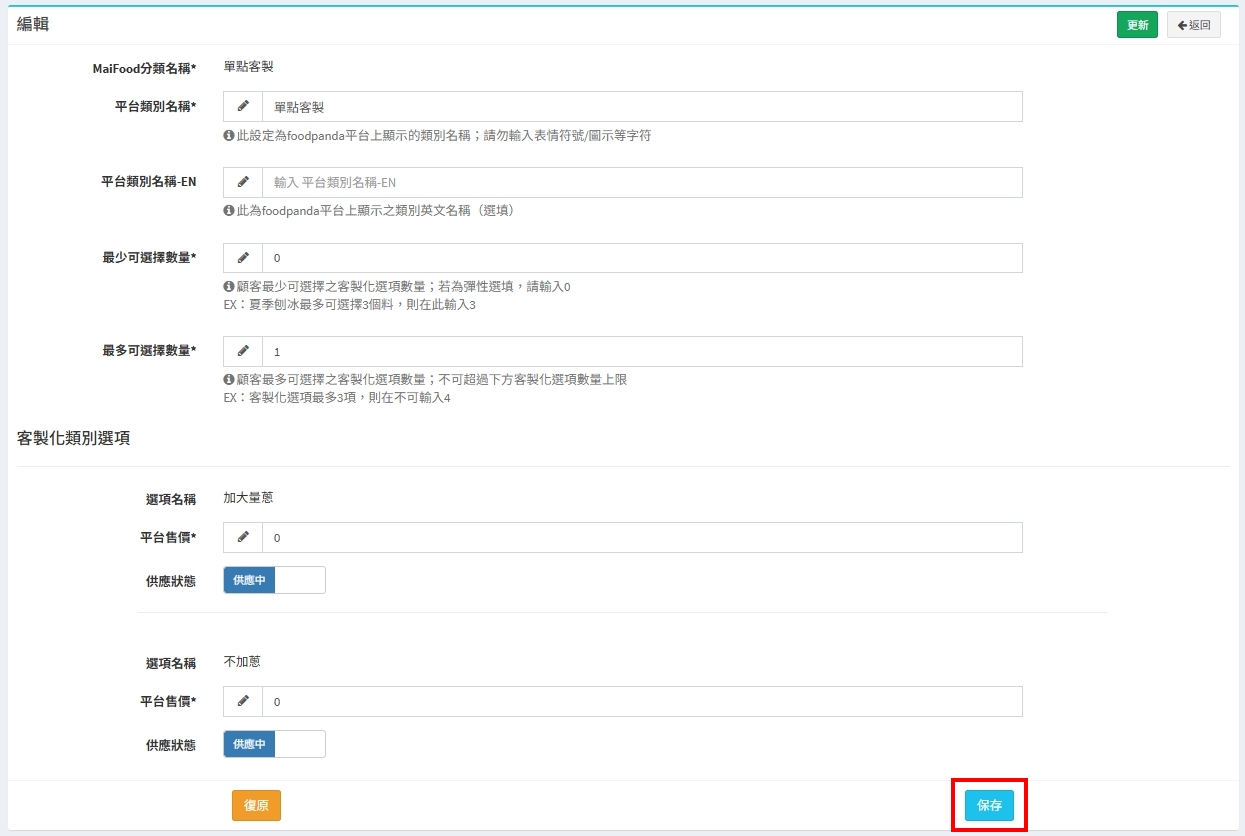The image size is (1245, 836).
Task: Click pencil icon beside 平台類別名稱 field
Action: point(243,107)
